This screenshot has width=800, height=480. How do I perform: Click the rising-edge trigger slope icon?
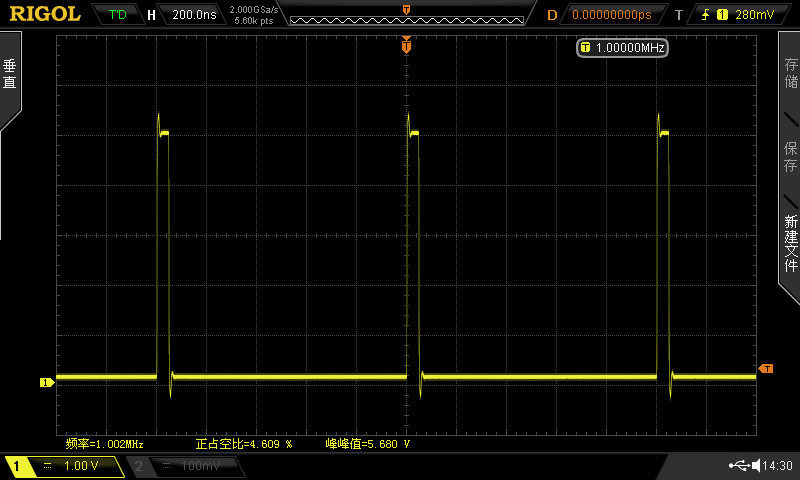click(x=706, y=15)
